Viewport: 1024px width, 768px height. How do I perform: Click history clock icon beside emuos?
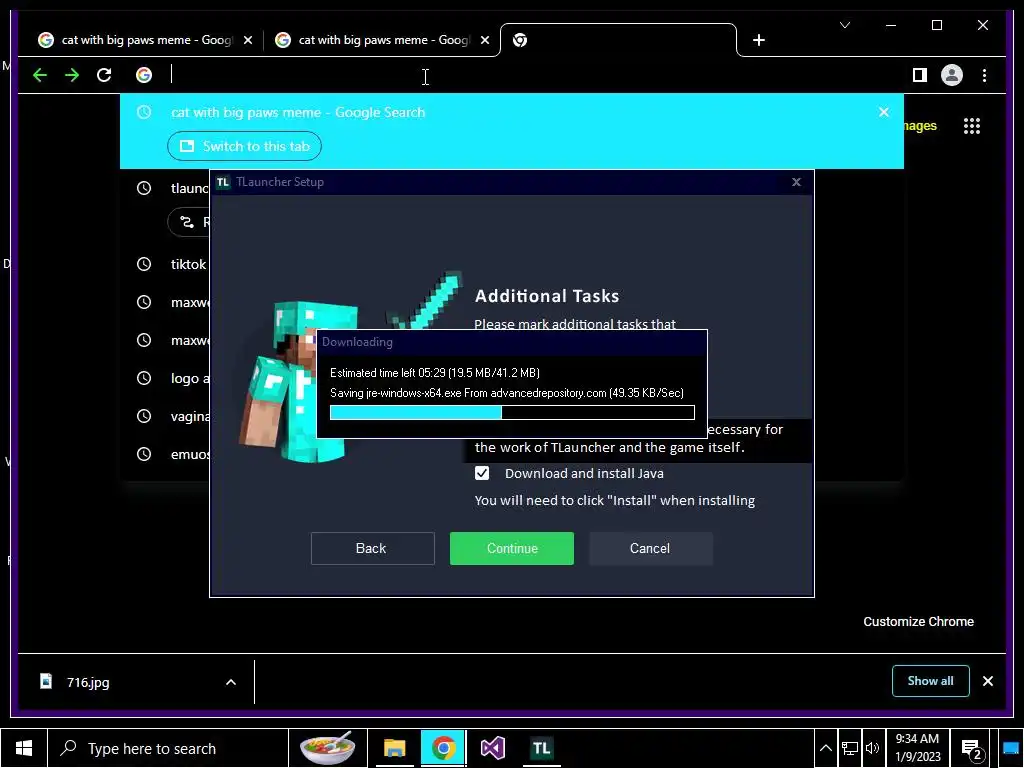[144, 454]
